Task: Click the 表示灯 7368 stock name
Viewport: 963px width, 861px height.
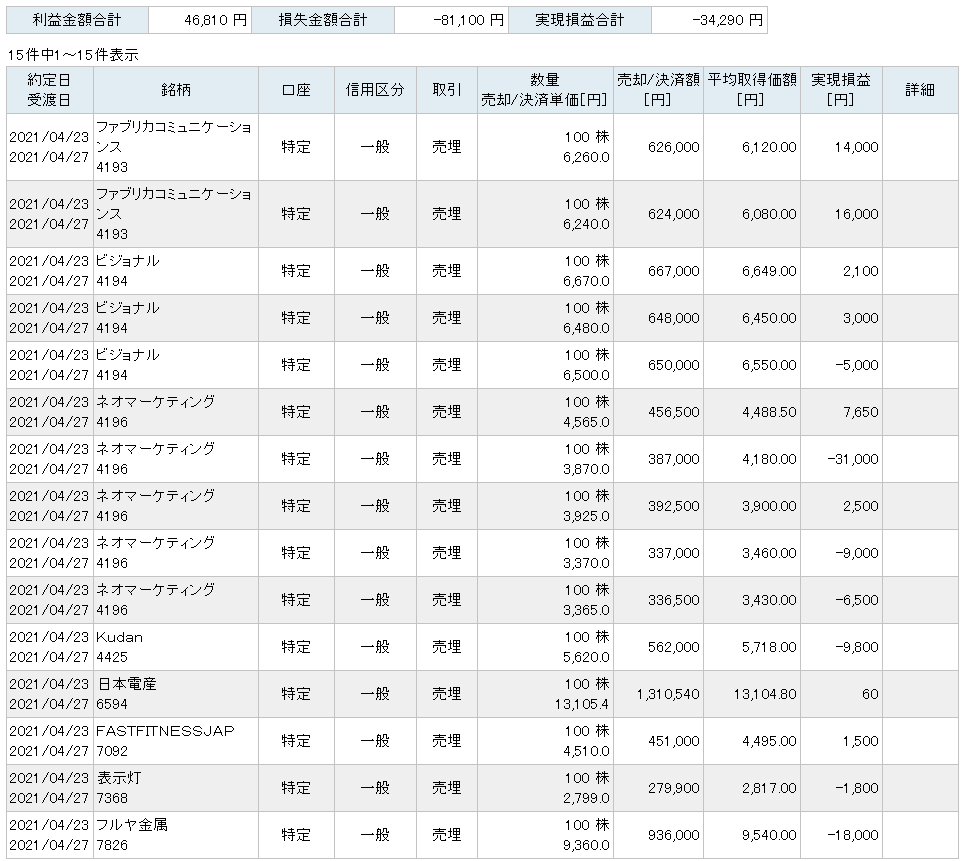Action: point(119,788)
